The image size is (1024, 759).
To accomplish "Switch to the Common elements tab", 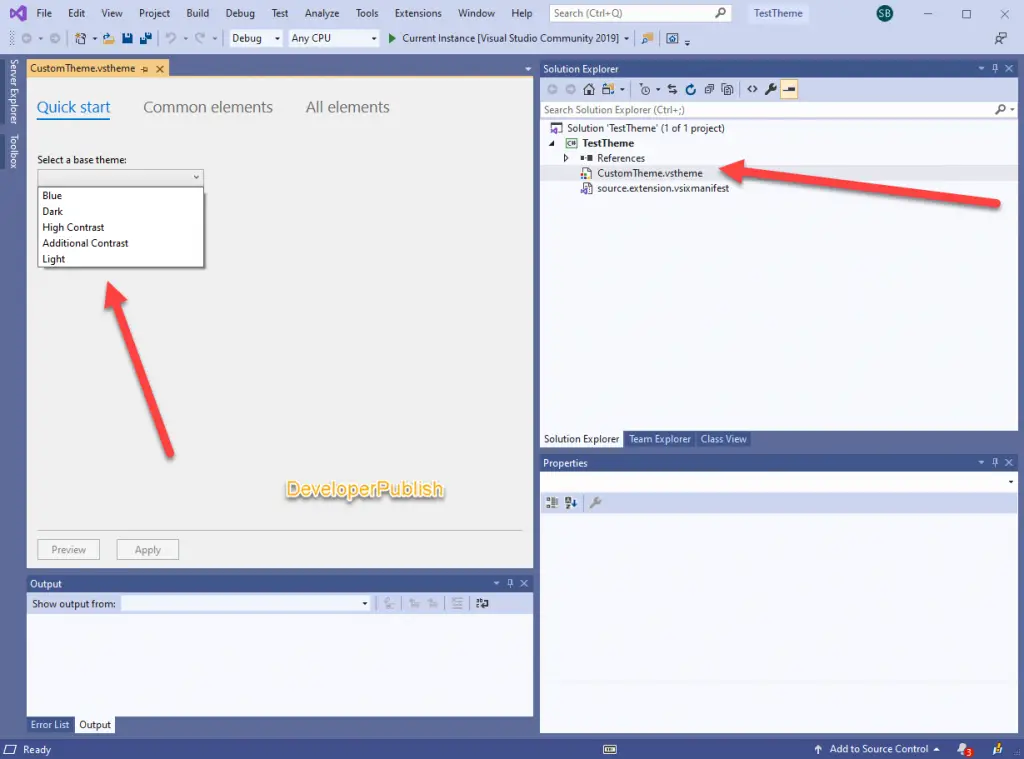I will click(208, 107).
